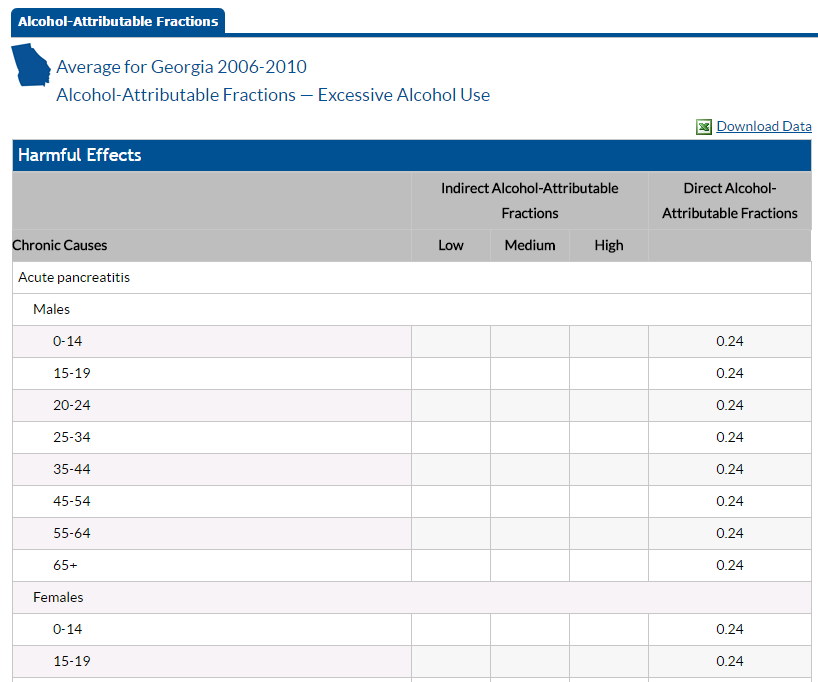
Task: Click the 65+ age label
Action: click(65, 565)
